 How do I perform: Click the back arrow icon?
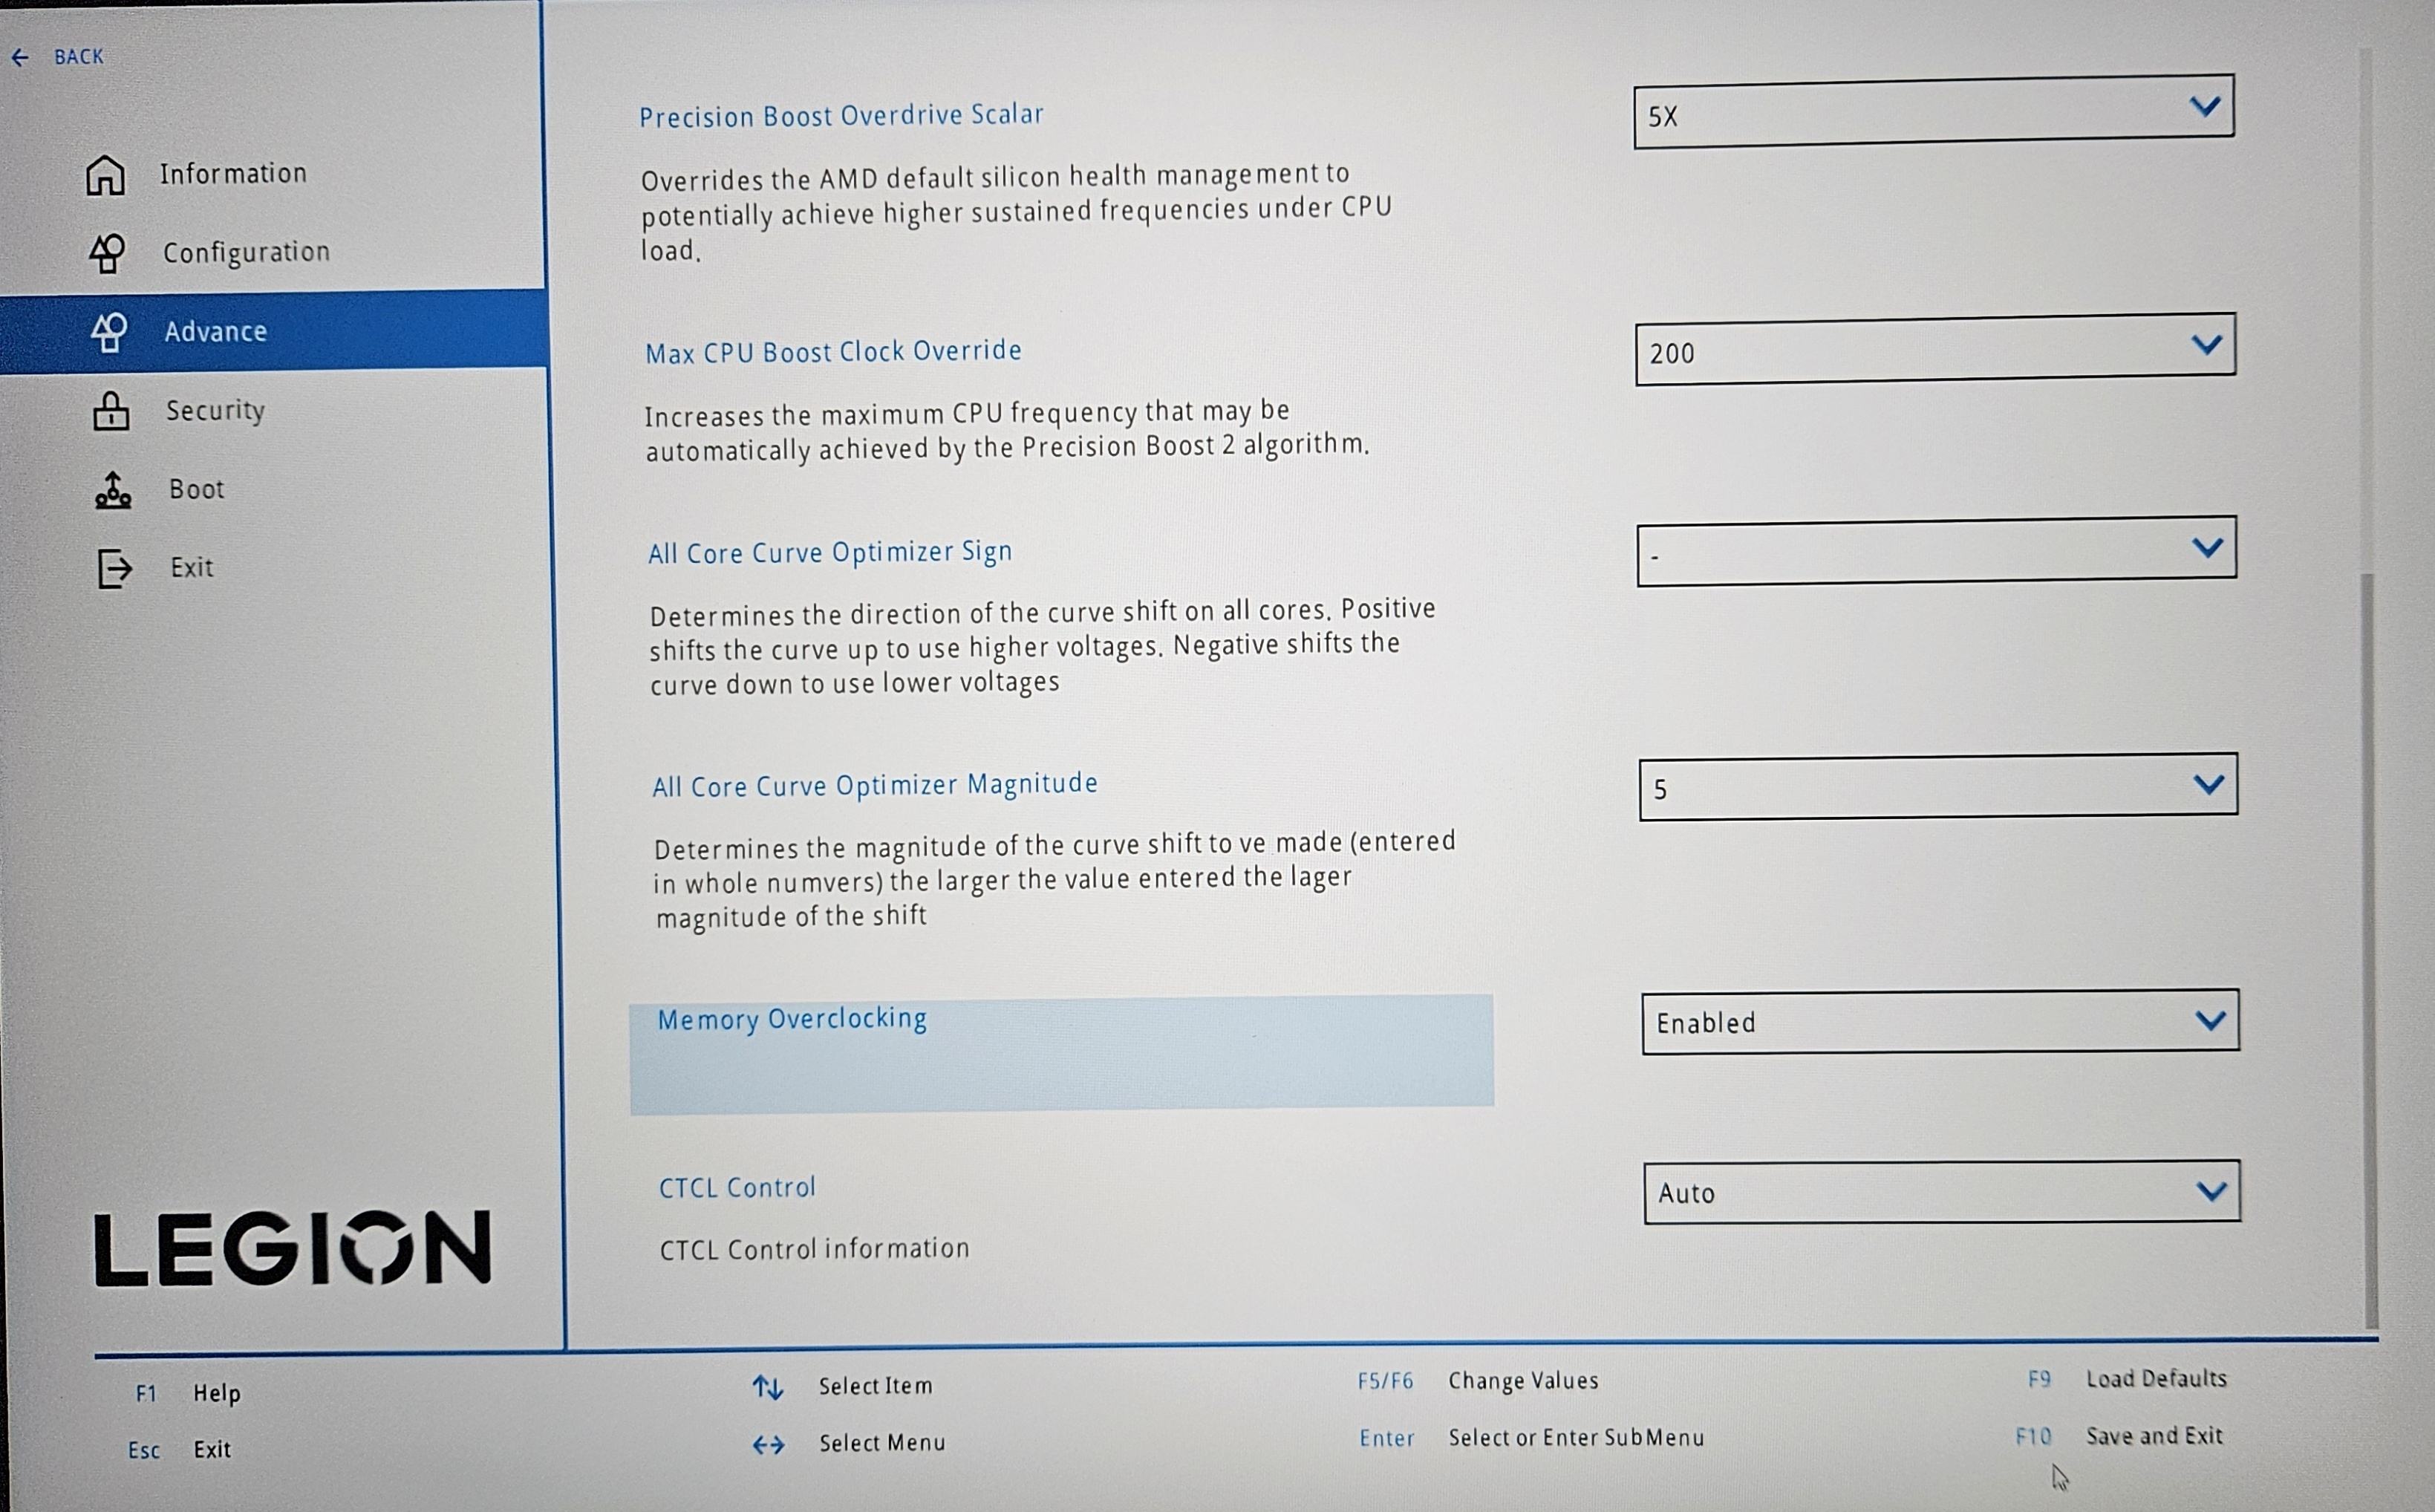pos(20,58)
